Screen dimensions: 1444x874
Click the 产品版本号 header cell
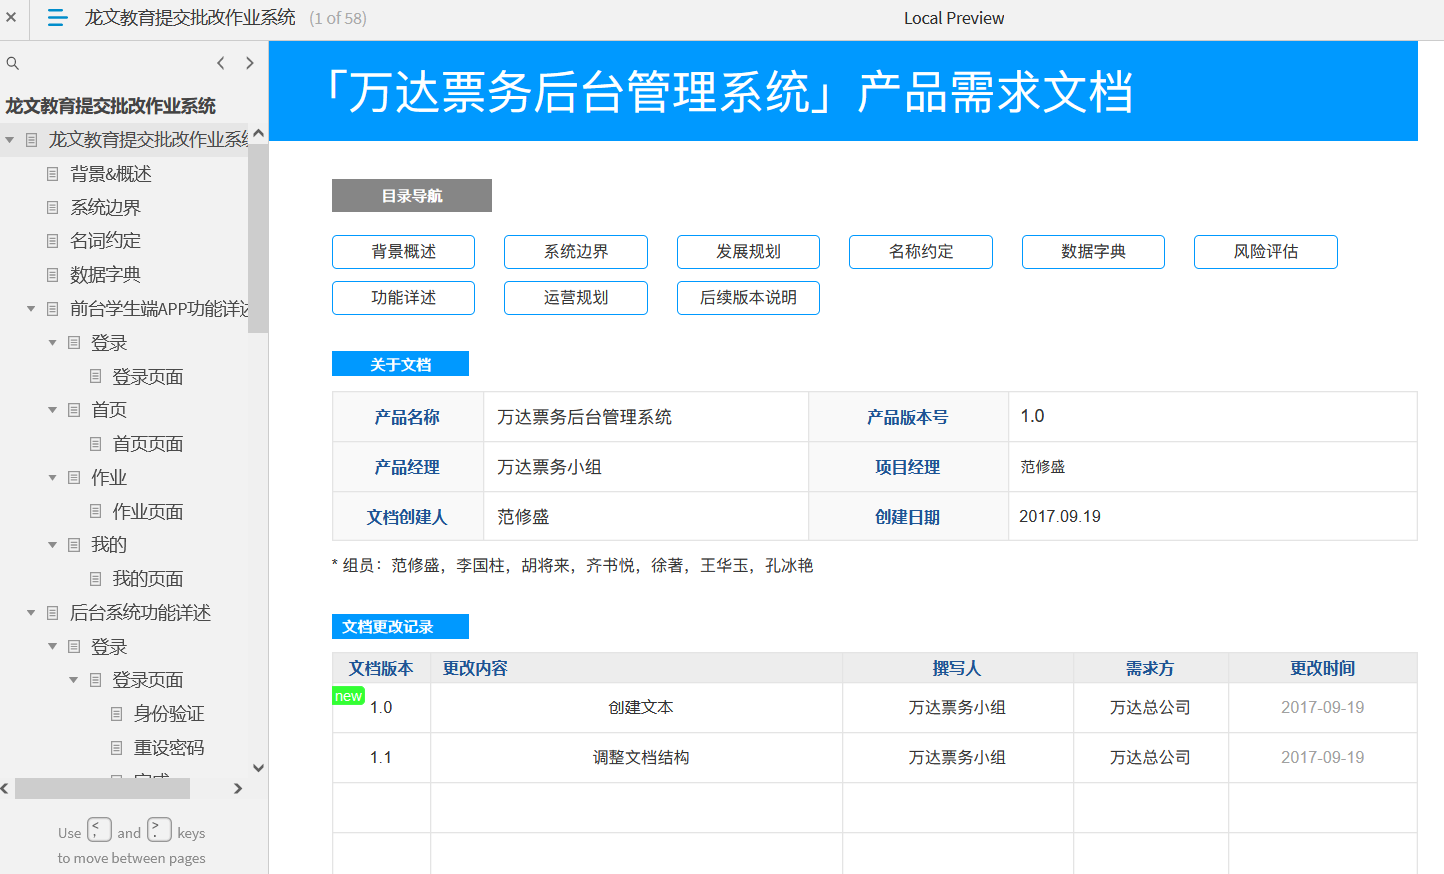coord(908,417)
